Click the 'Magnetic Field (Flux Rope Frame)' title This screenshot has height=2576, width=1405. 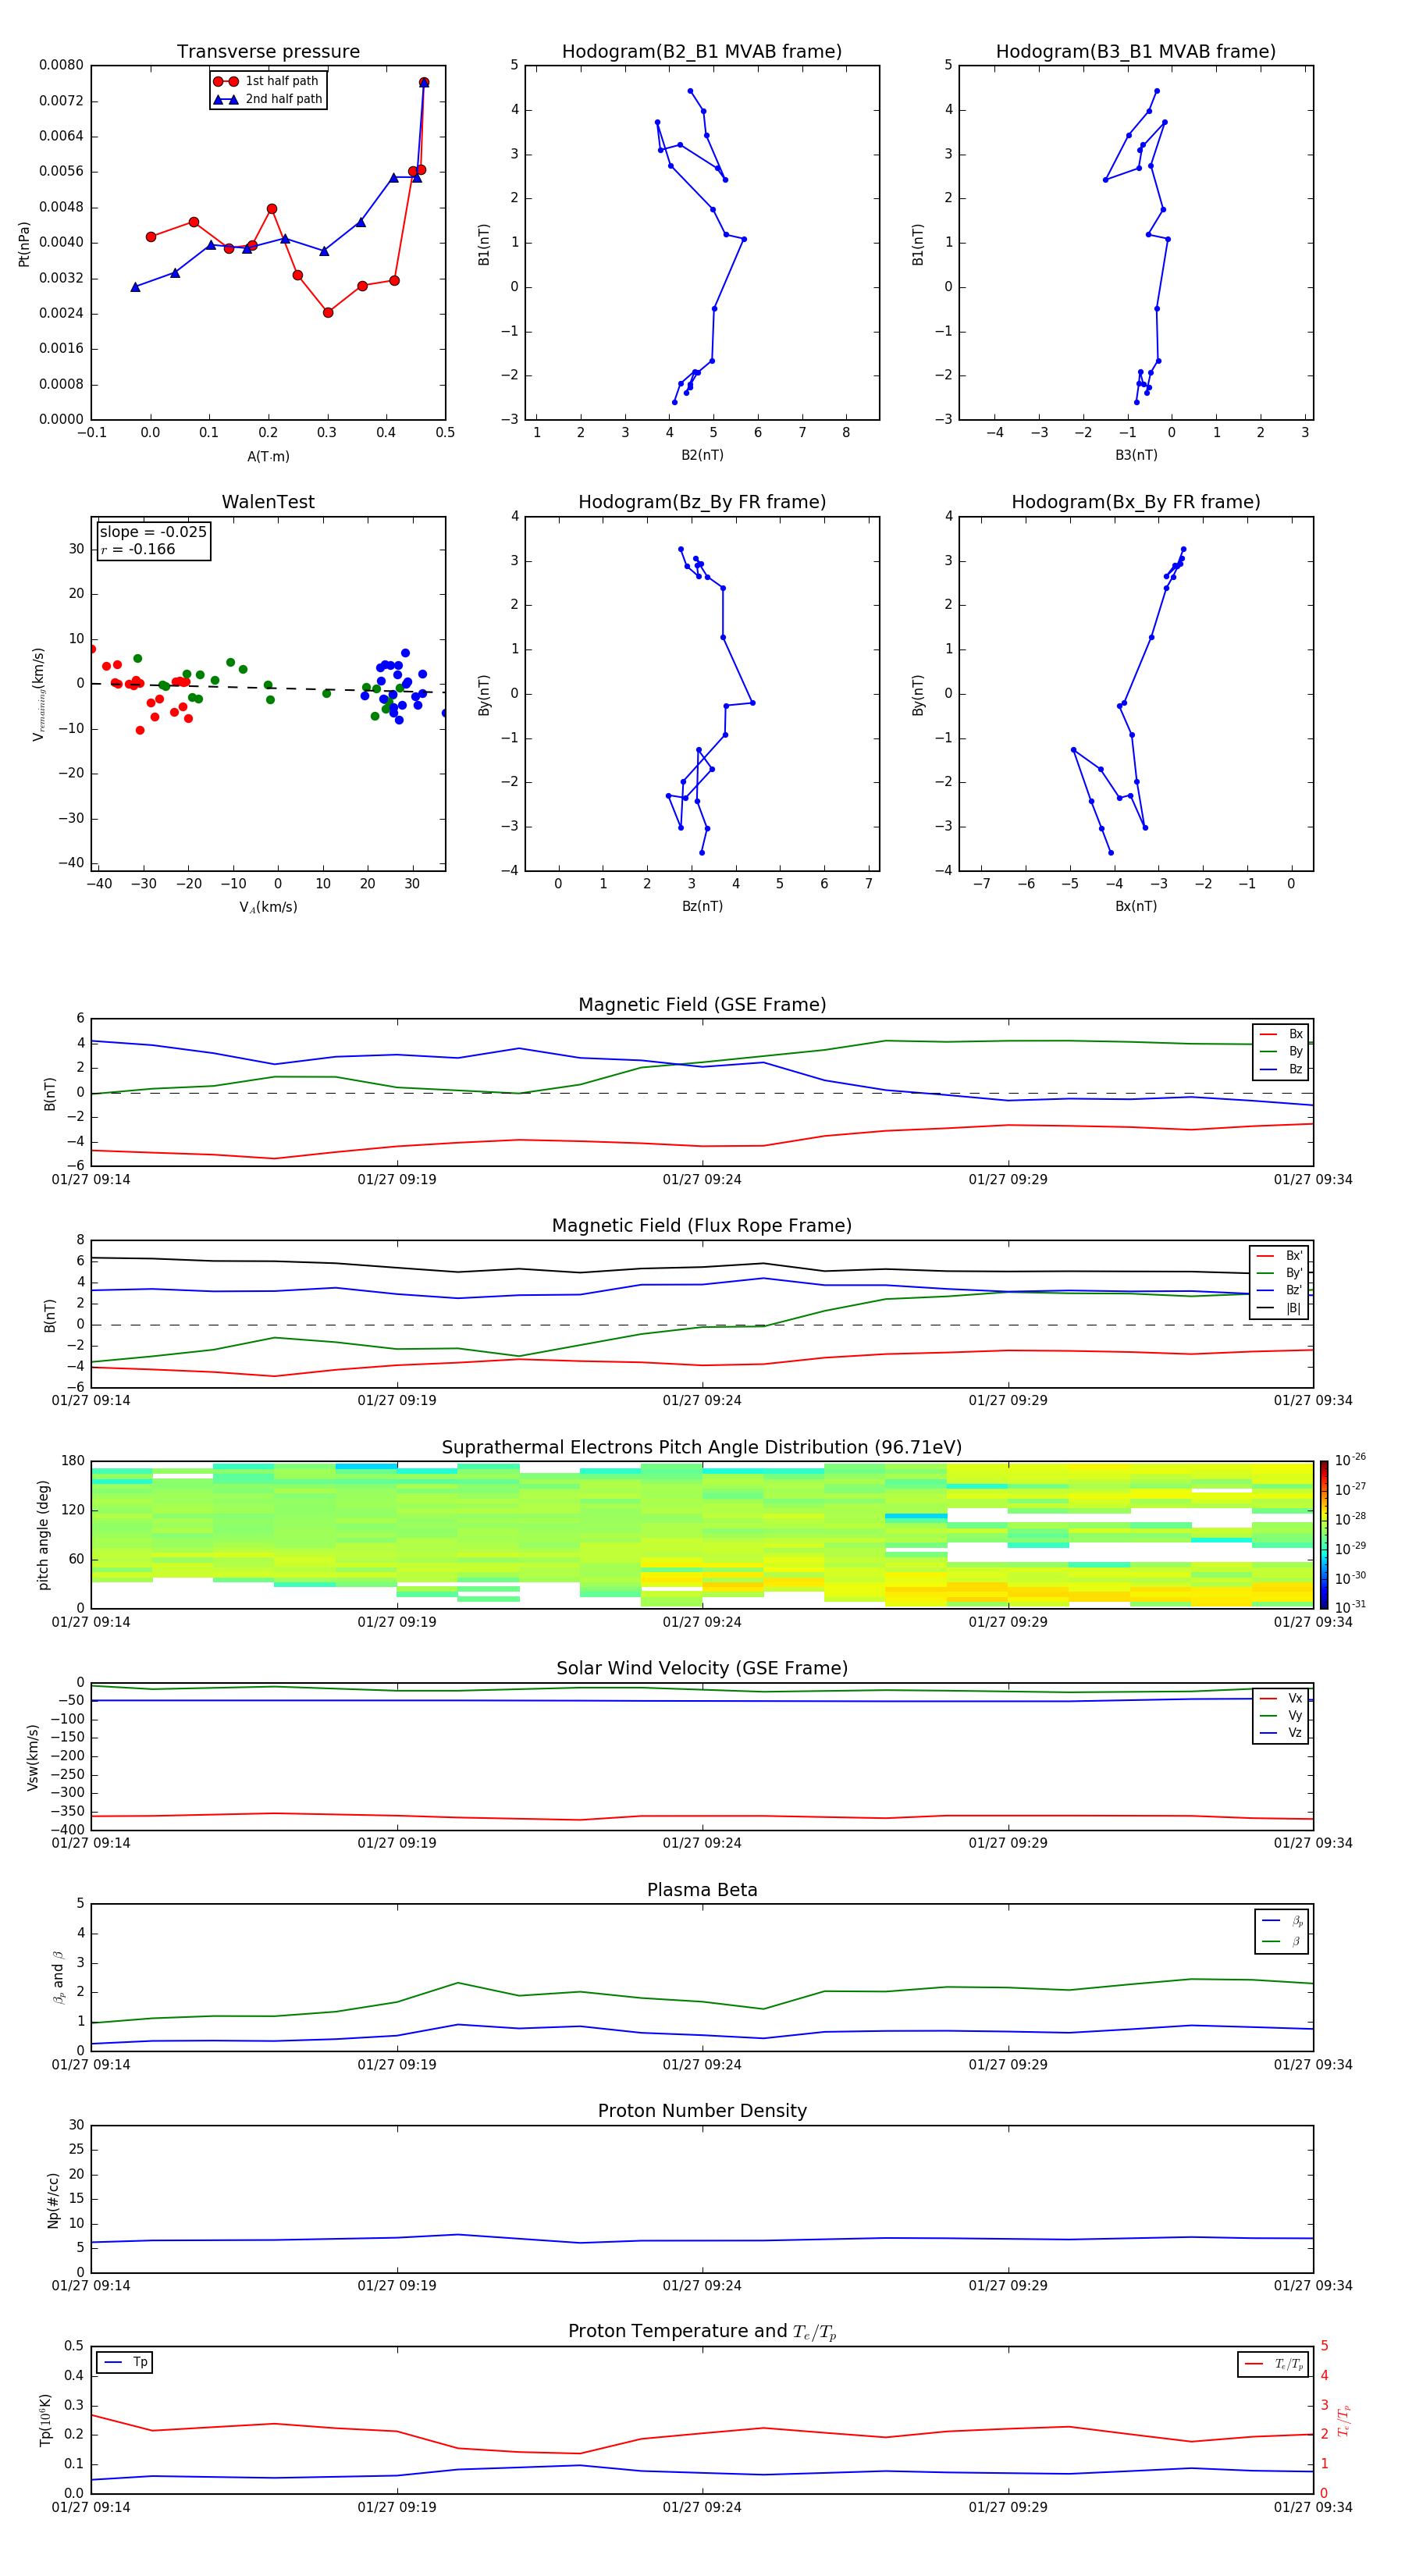point(702,1226)
